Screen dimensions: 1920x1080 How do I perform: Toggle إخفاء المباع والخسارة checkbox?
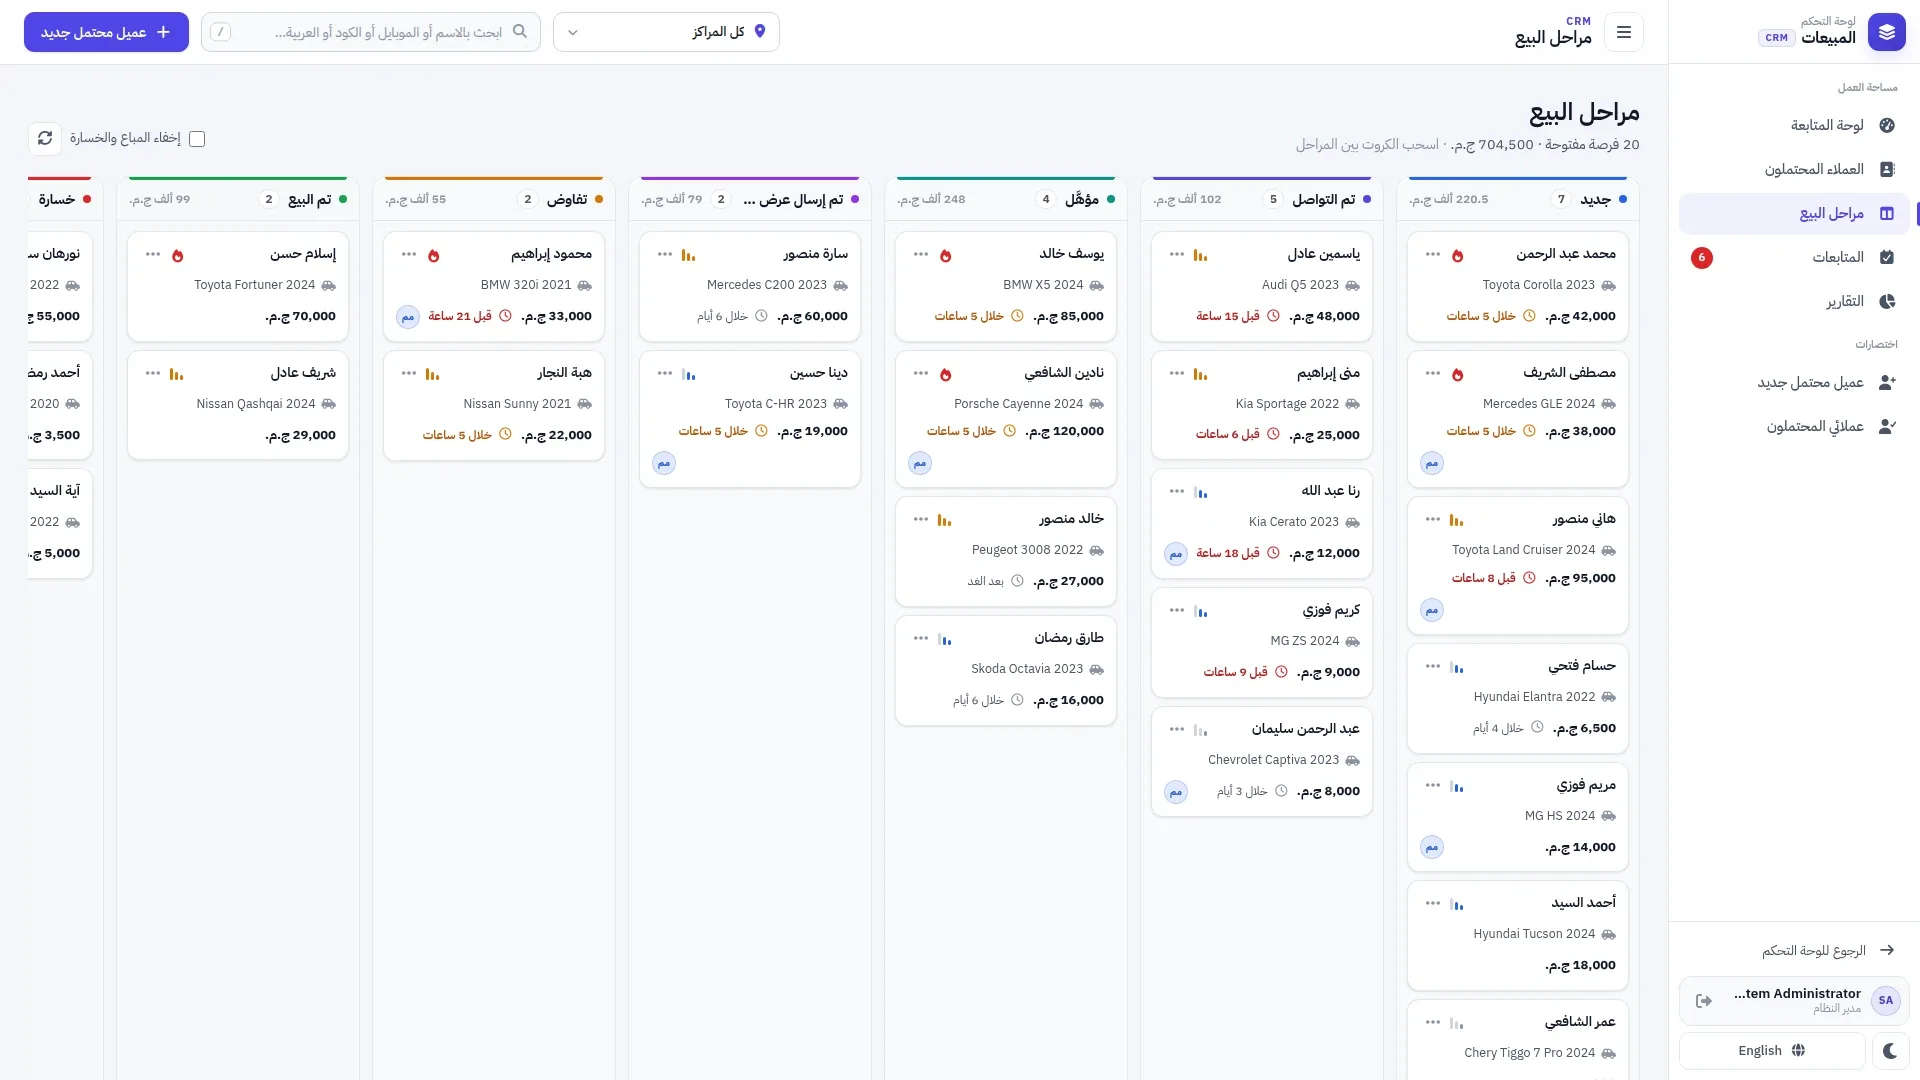[197, 139]
